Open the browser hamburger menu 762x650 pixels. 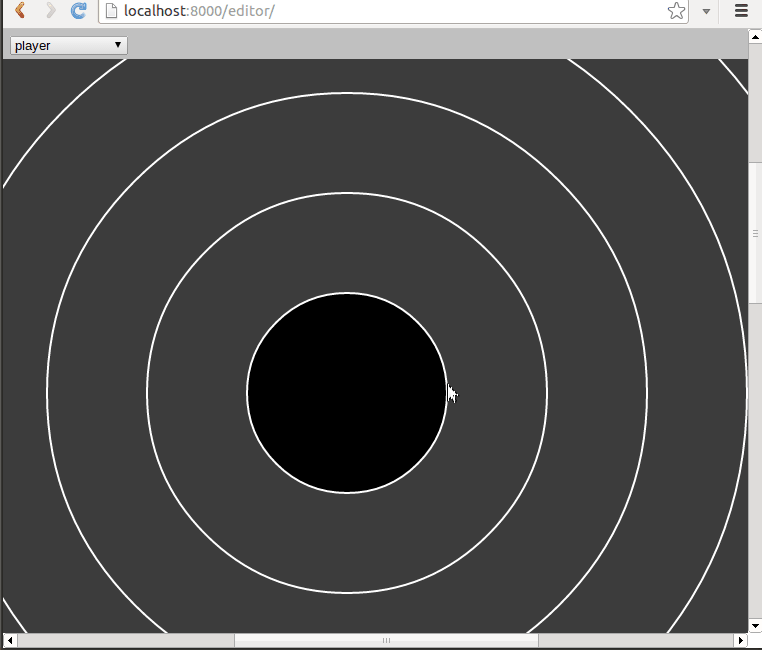(x=741, y=11)
